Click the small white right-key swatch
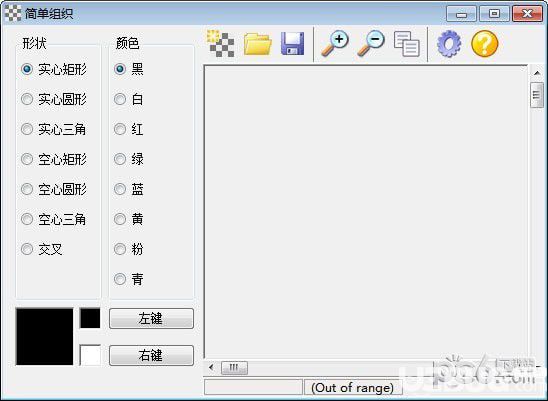Image resolution: width=548 pixels, height=401 pixels. [x=90, y=355]
